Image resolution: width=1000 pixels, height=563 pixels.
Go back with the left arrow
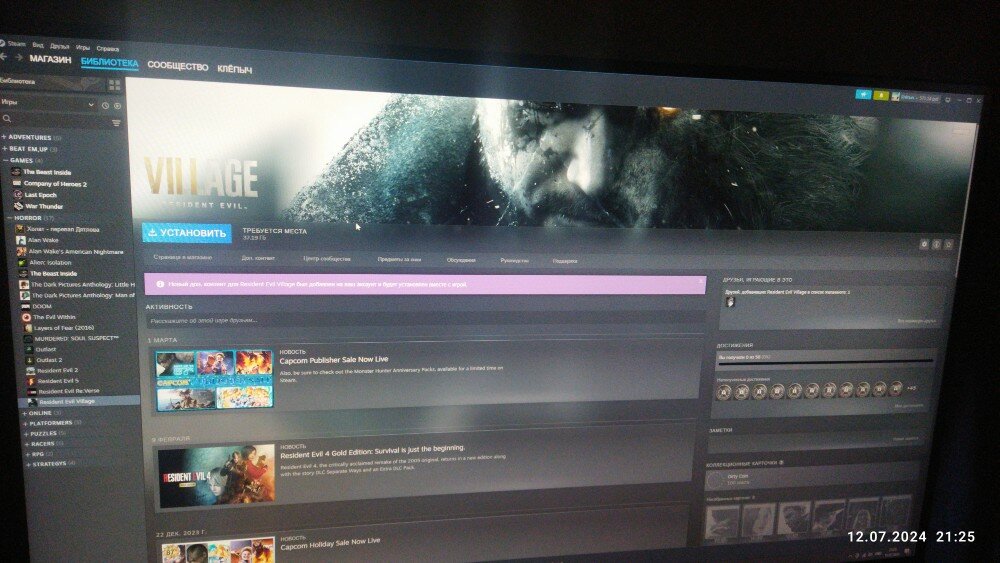point(4,57)
